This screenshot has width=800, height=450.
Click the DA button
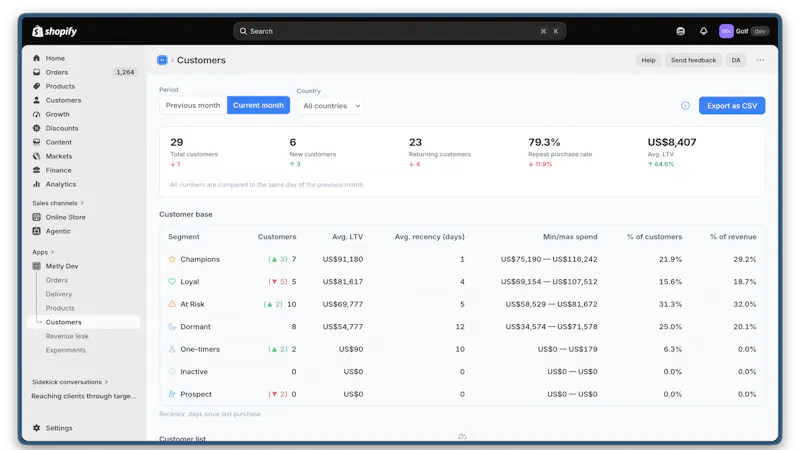point(736,60)
